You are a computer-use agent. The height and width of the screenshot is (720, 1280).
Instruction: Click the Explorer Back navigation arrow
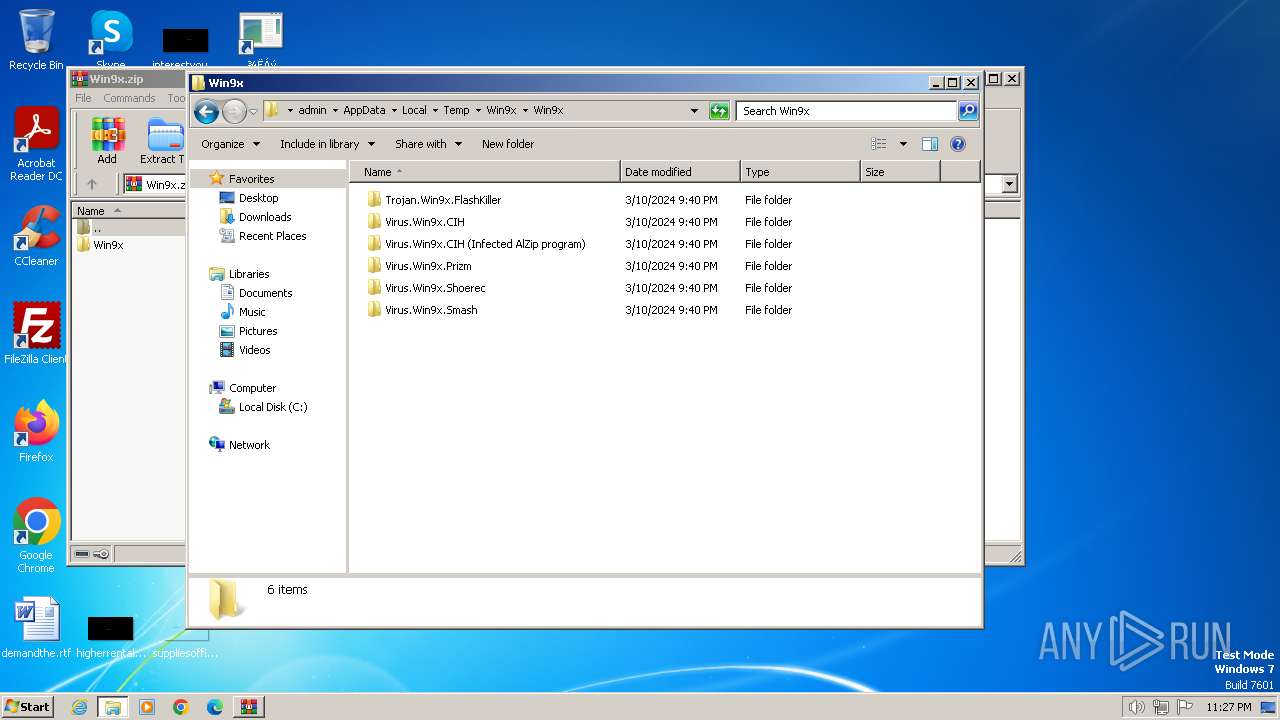206,111
